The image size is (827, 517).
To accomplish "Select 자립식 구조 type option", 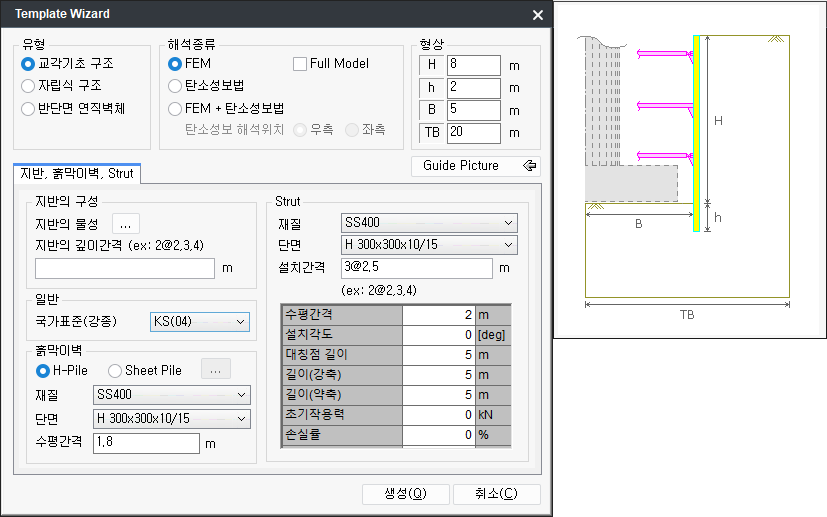I will [x=28, y=86].
